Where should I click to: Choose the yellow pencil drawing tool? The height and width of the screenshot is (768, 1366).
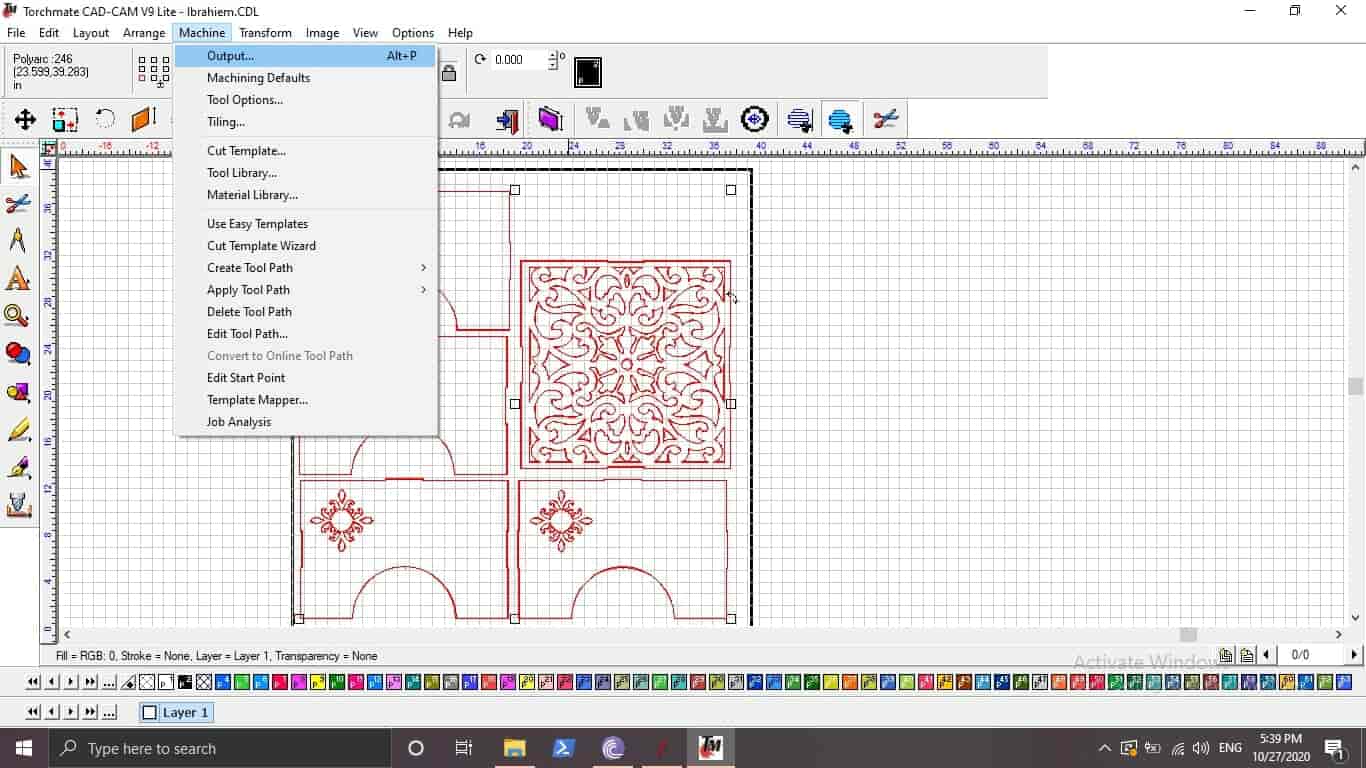point(18,430)
